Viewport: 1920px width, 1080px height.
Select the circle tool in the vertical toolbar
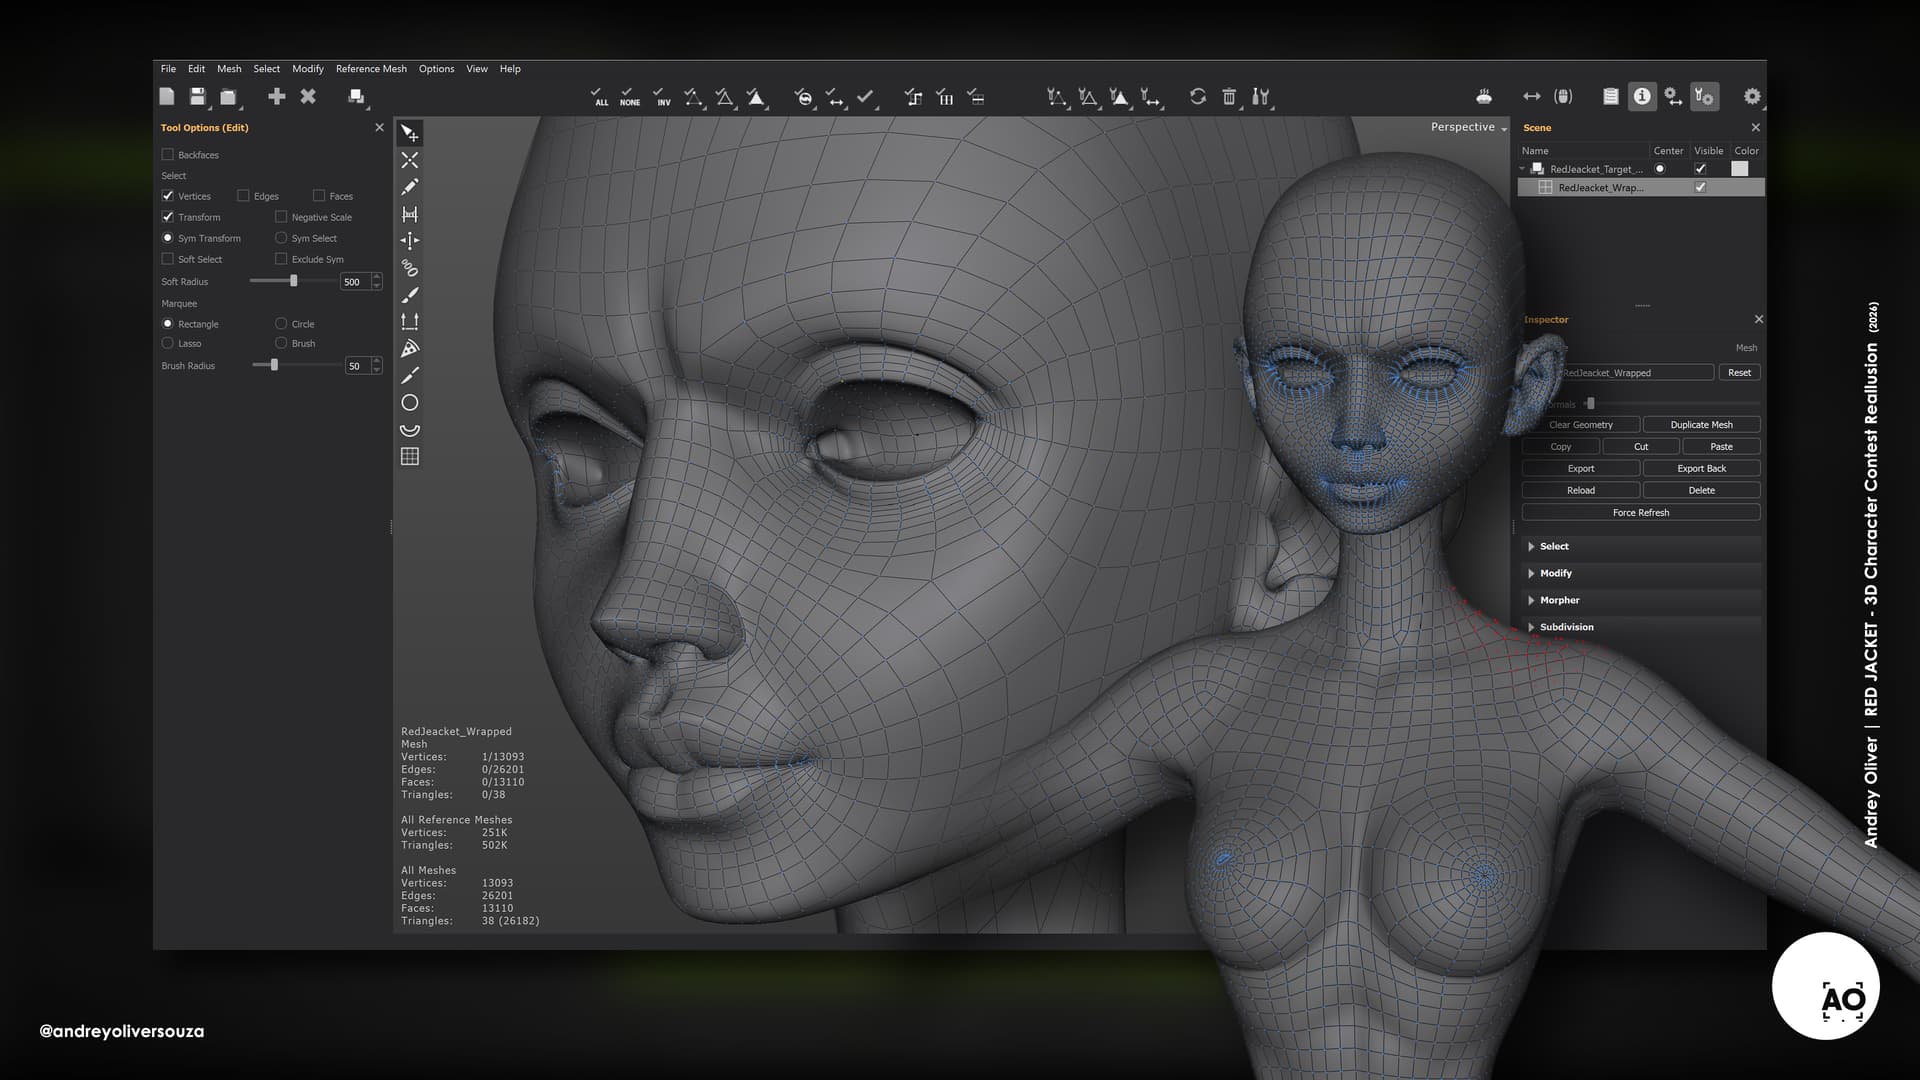pyautogui.click(x=410, y=402)
